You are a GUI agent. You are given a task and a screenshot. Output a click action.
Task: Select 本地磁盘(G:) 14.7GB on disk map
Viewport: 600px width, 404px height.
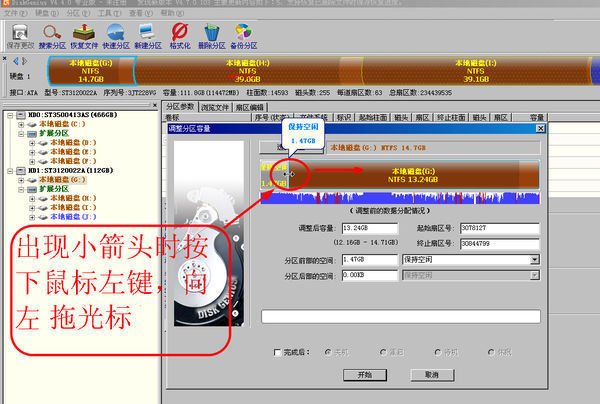tap(91, 71)
